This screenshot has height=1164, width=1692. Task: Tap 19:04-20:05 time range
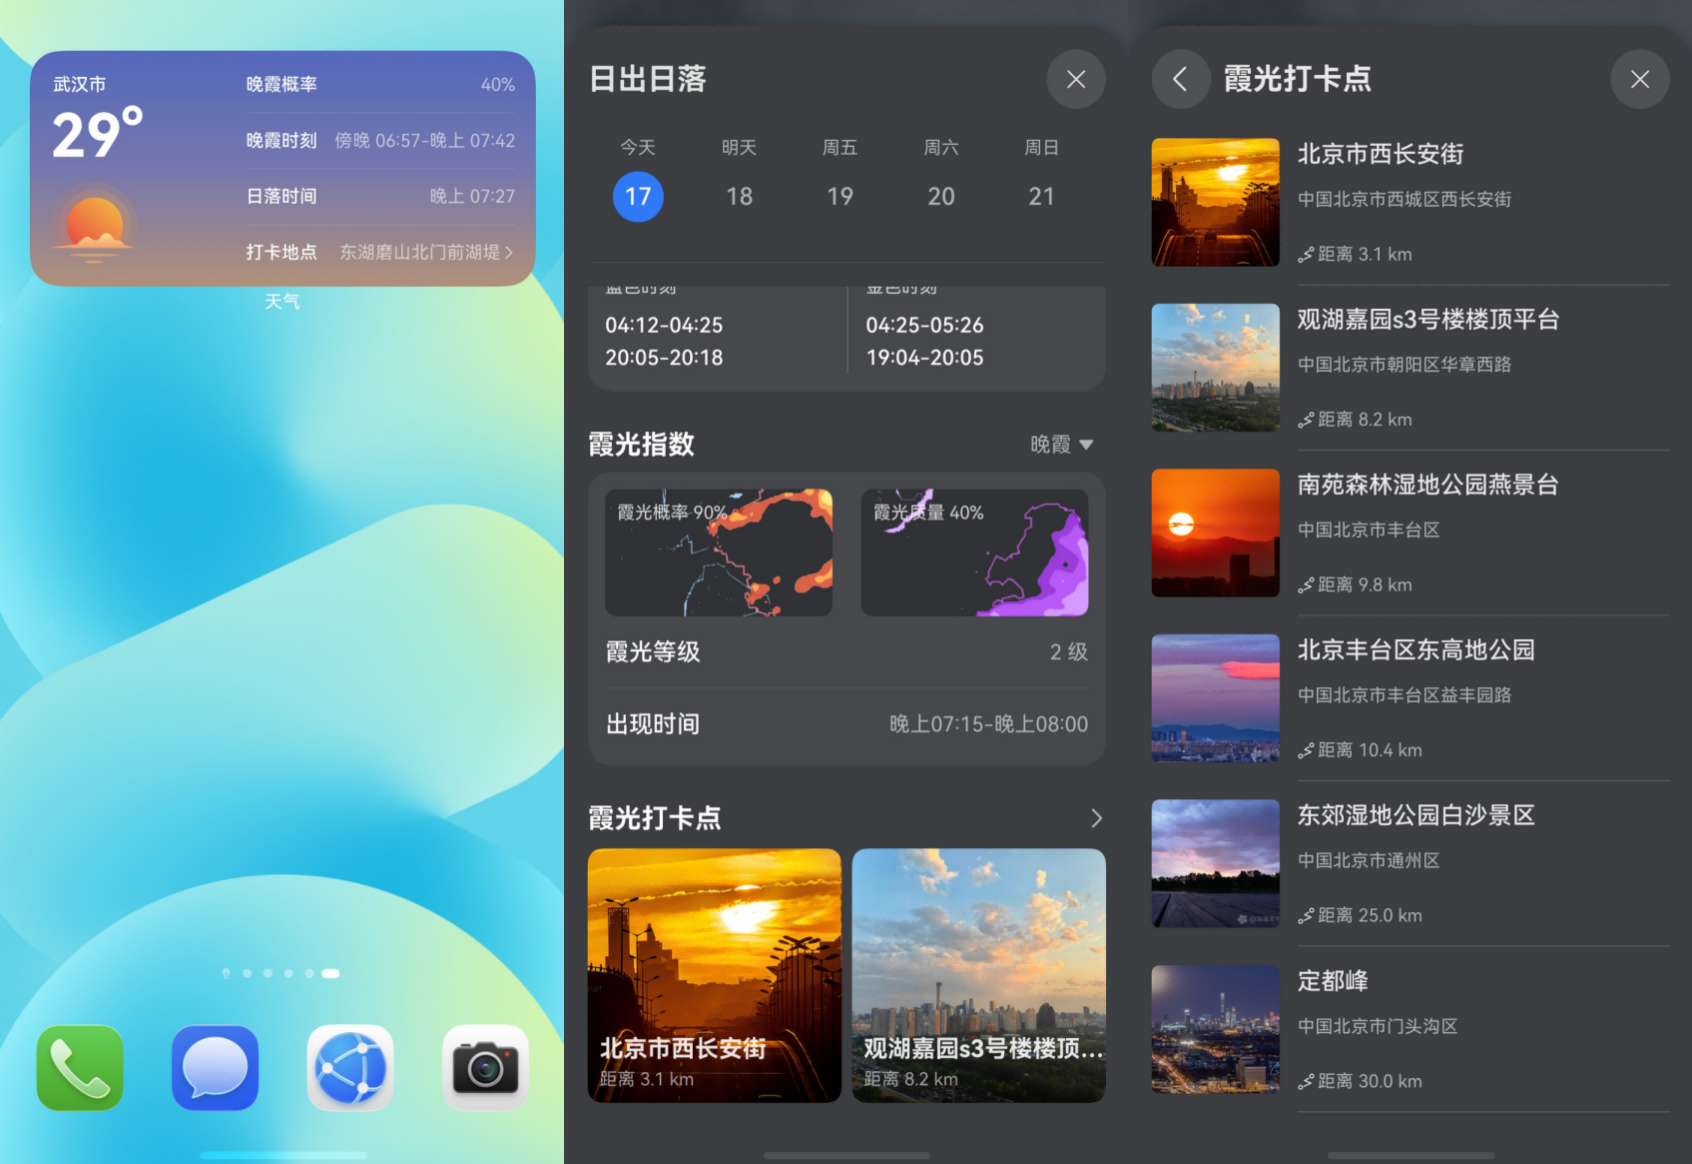[925, 357]
